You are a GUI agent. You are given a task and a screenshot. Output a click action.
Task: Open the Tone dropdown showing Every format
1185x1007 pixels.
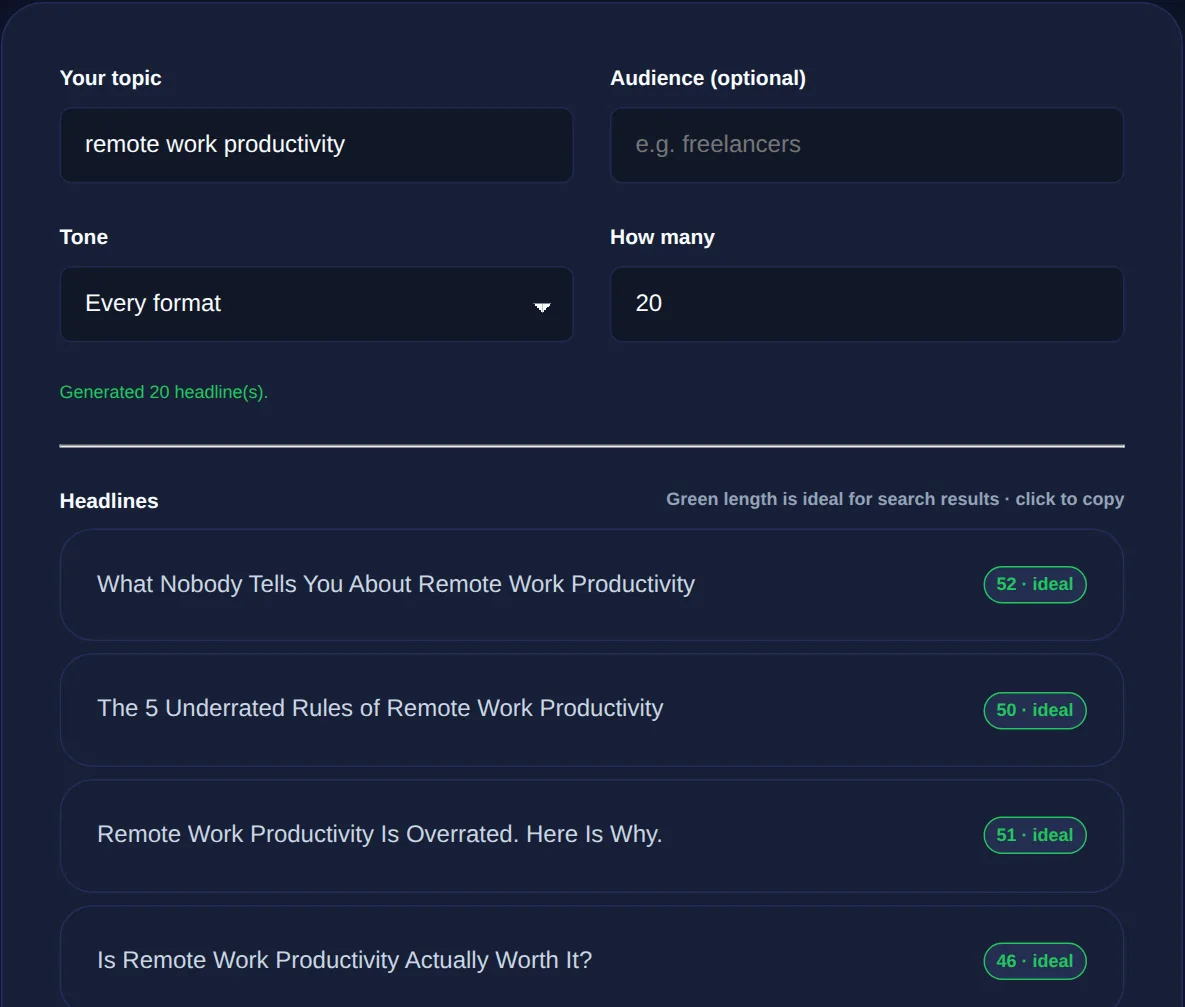coord(316,303)
